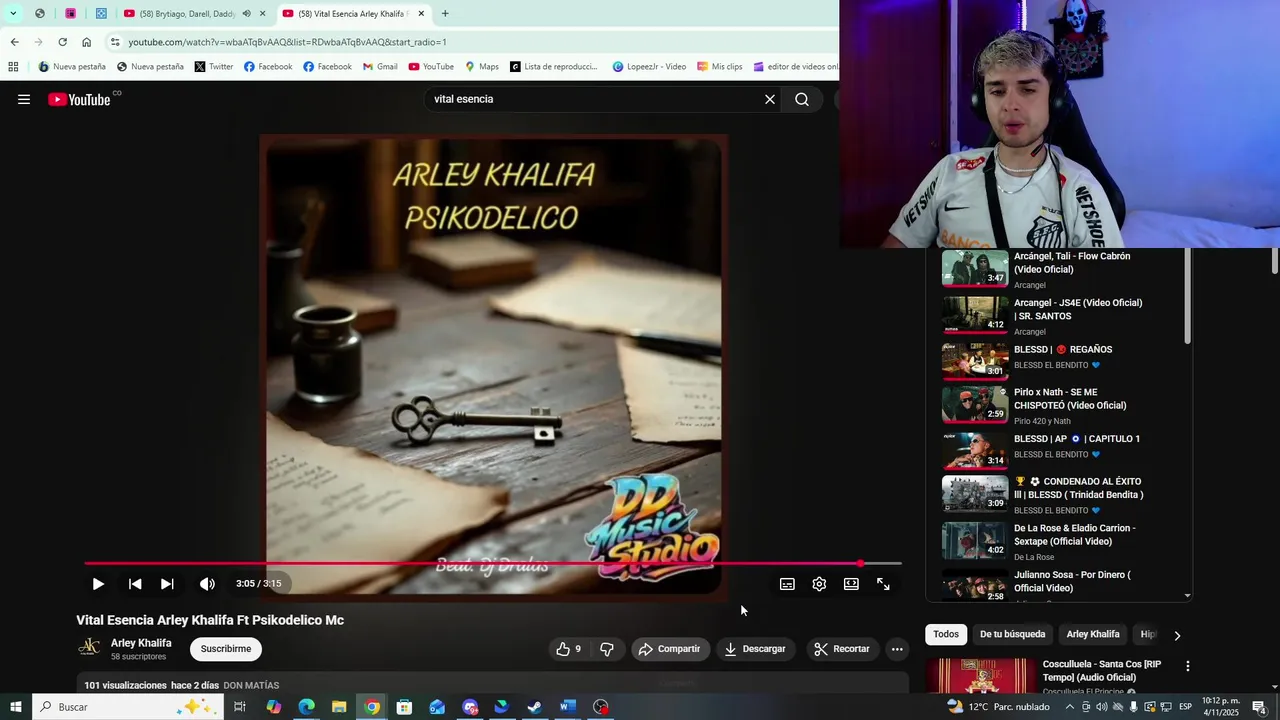Open more actions three-dot menu
The width and height of the screenshot is (1280, 720).
click(897, 649)
